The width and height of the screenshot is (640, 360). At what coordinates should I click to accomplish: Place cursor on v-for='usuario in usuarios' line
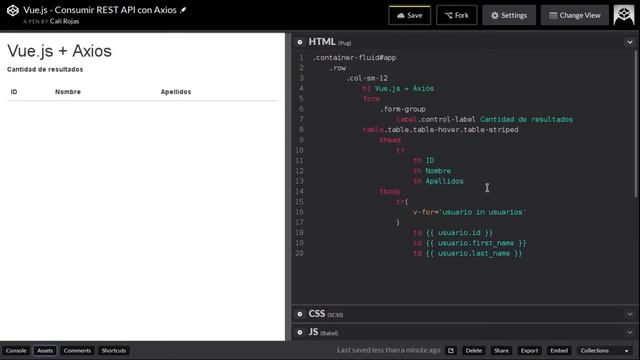(469, 212)
